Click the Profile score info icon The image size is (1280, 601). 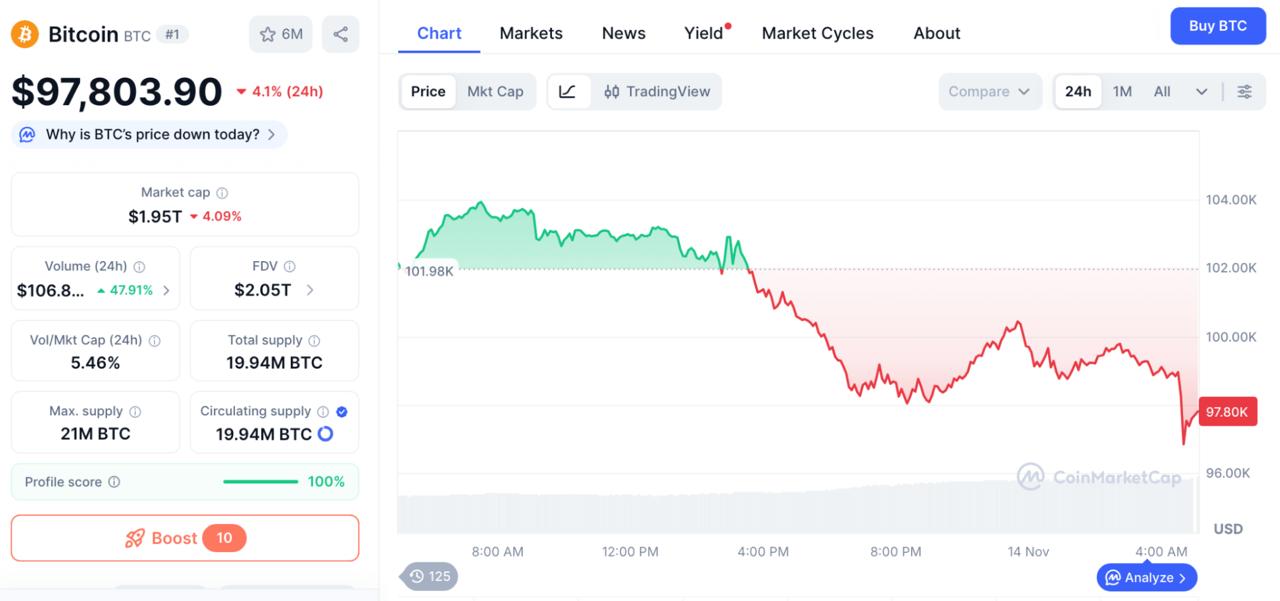114,482
